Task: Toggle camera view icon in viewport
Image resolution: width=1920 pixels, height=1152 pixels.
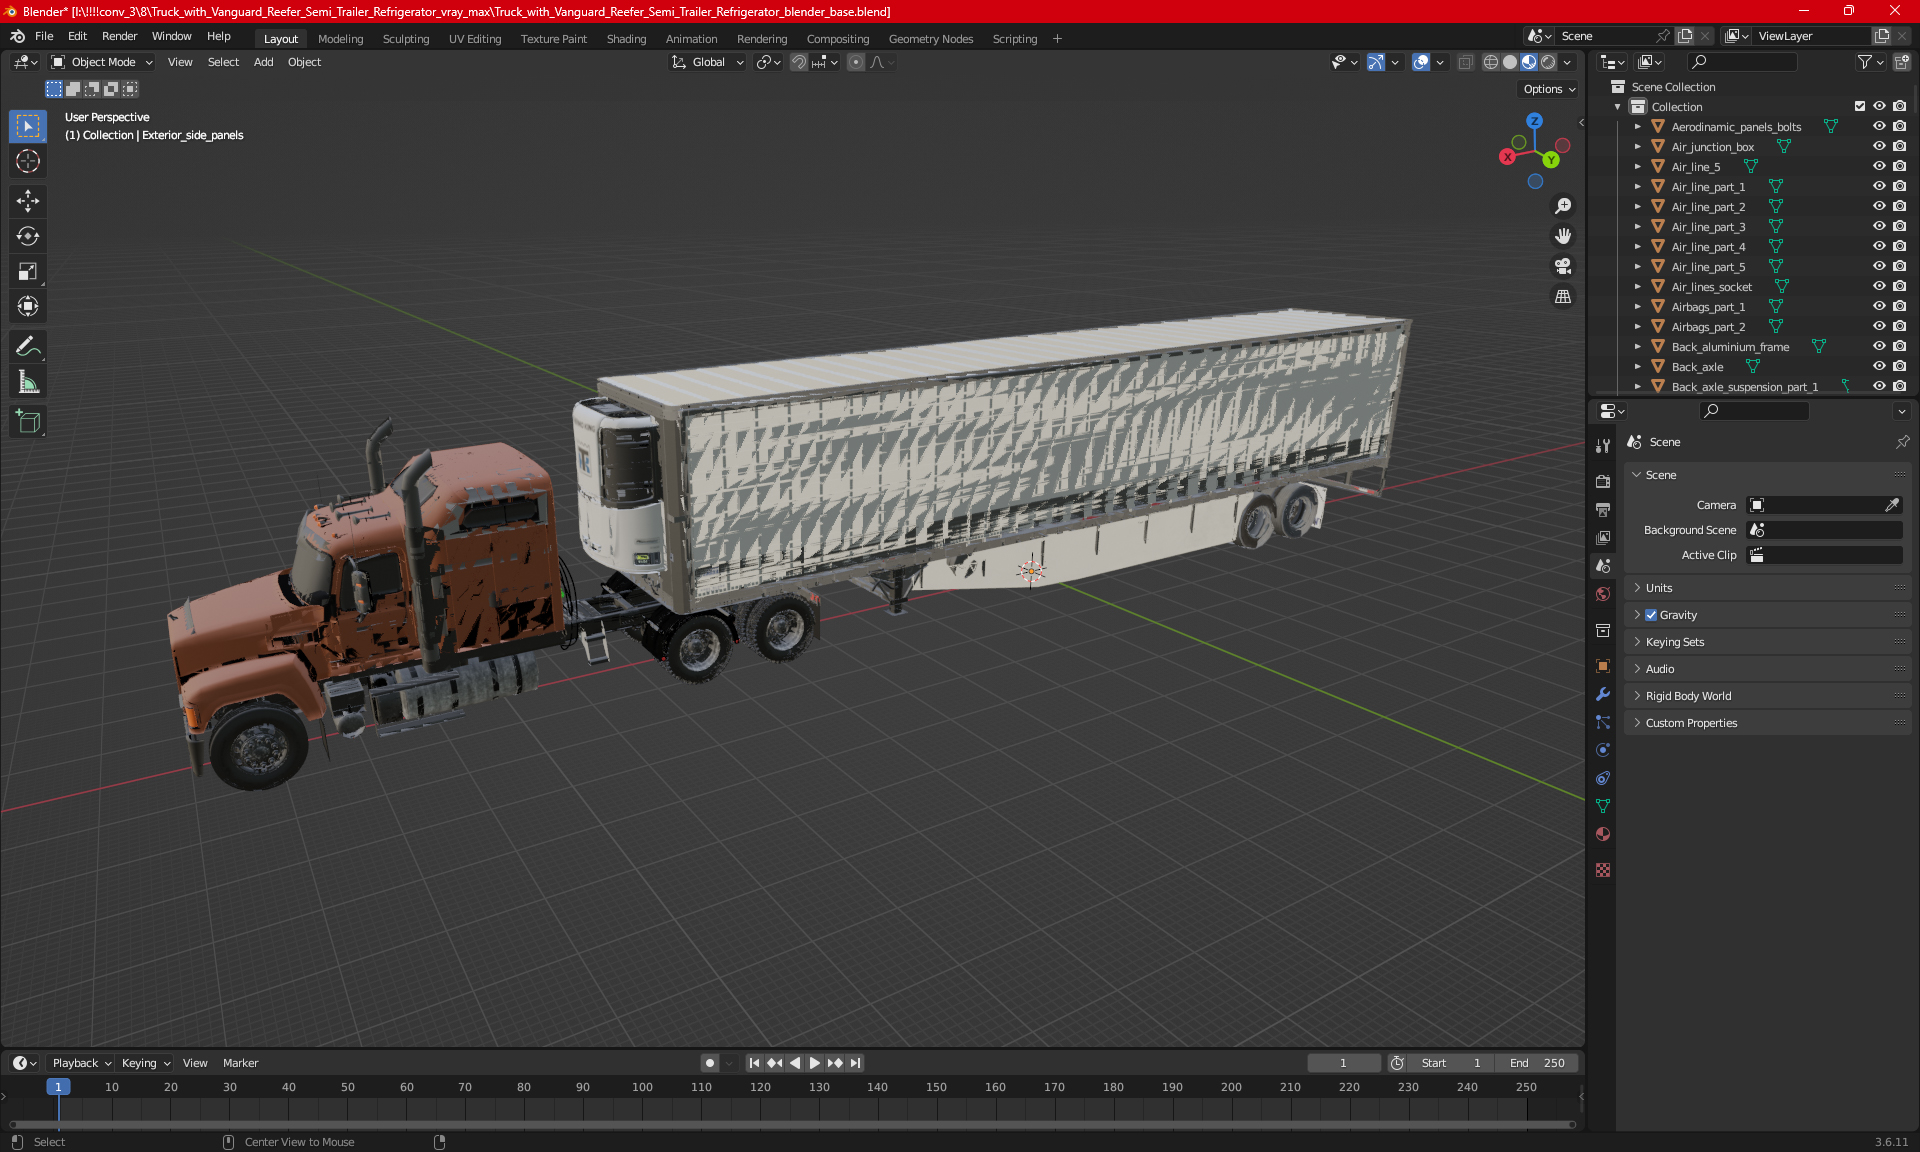Action: click(1562, 266)
